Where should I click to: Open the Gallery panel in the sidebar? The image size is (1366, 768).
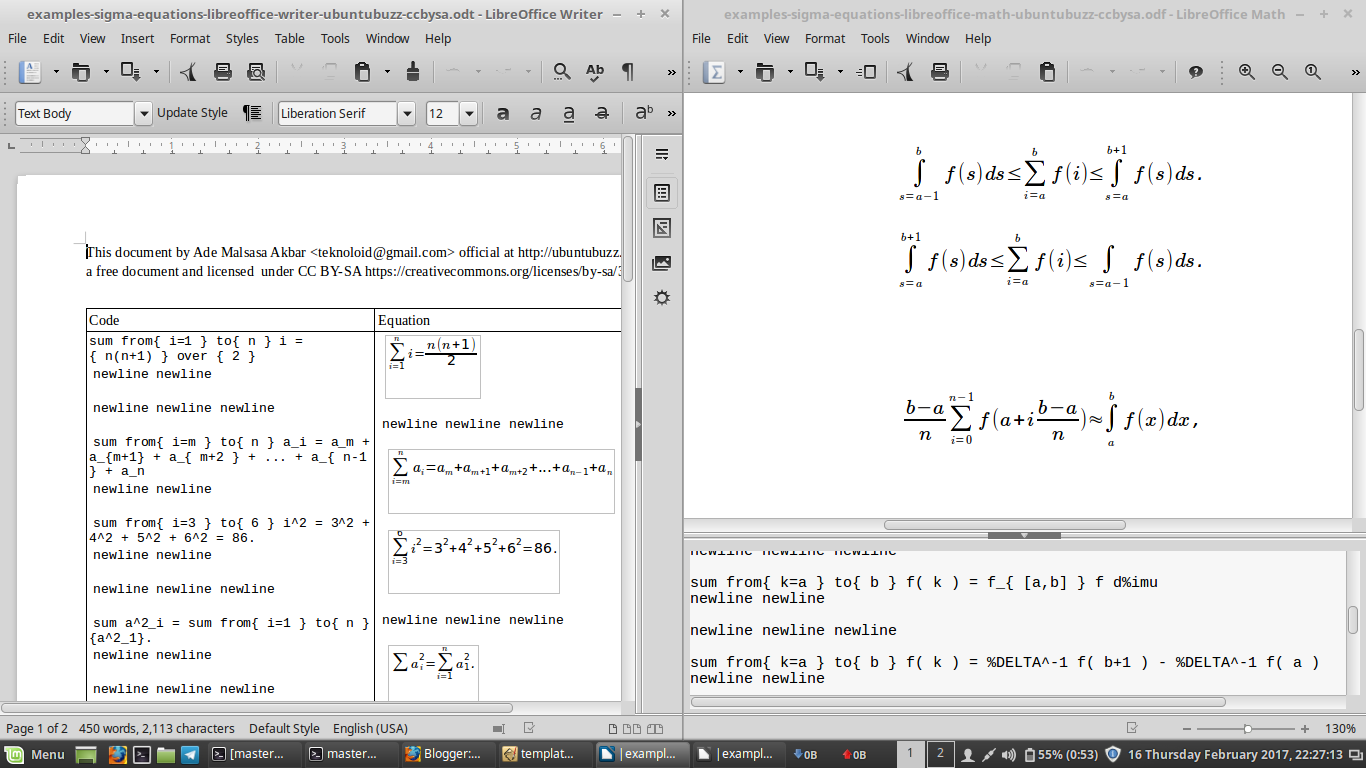[661, 263]
